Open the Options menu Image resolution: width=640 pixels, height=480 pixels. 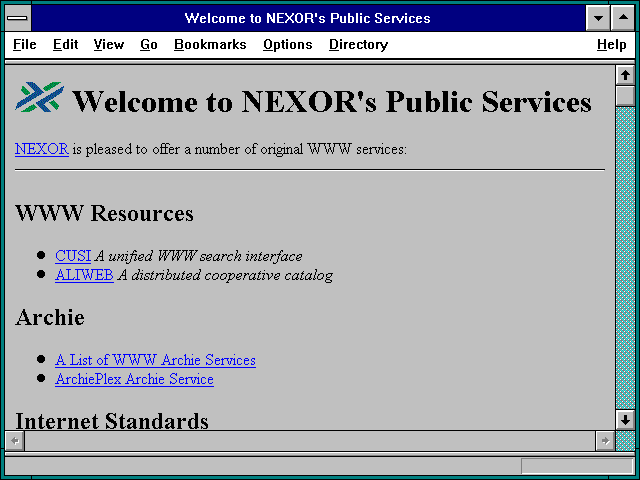288,44
